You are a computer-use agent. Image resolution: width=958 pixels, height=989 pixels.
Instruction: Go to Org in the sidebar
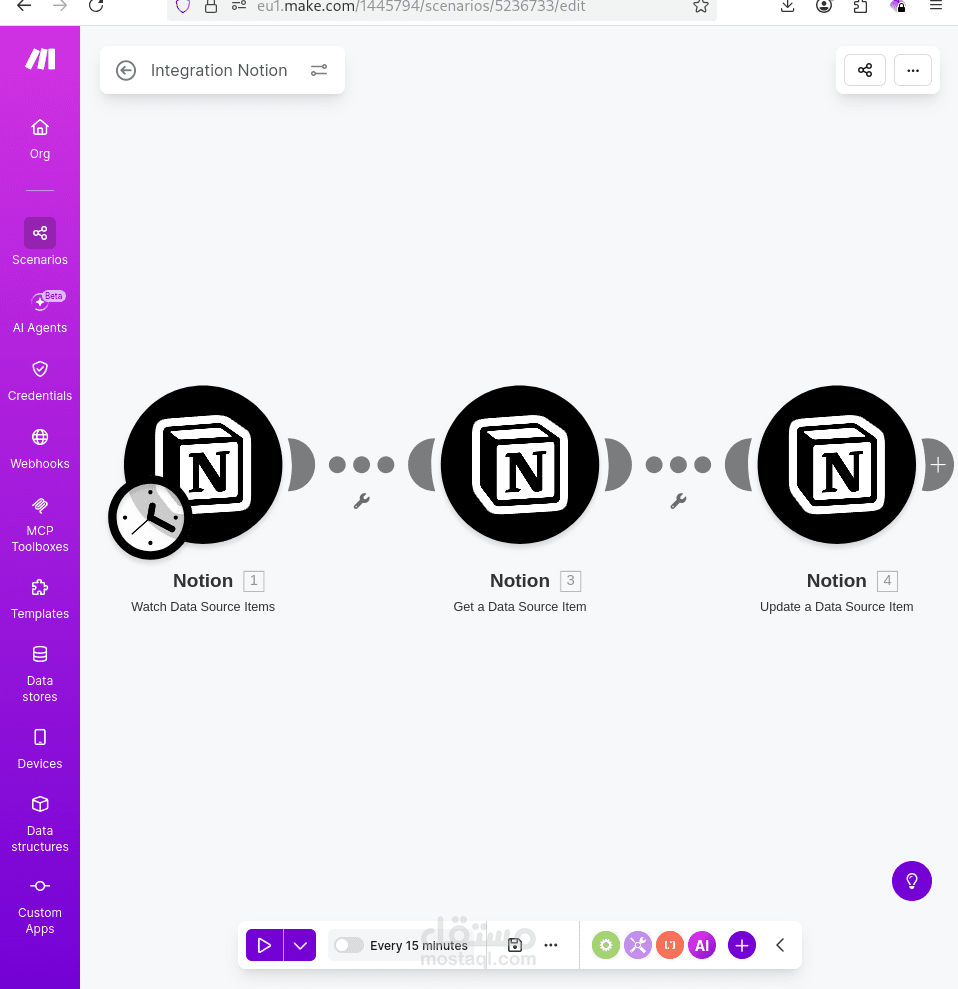point(40,139)
